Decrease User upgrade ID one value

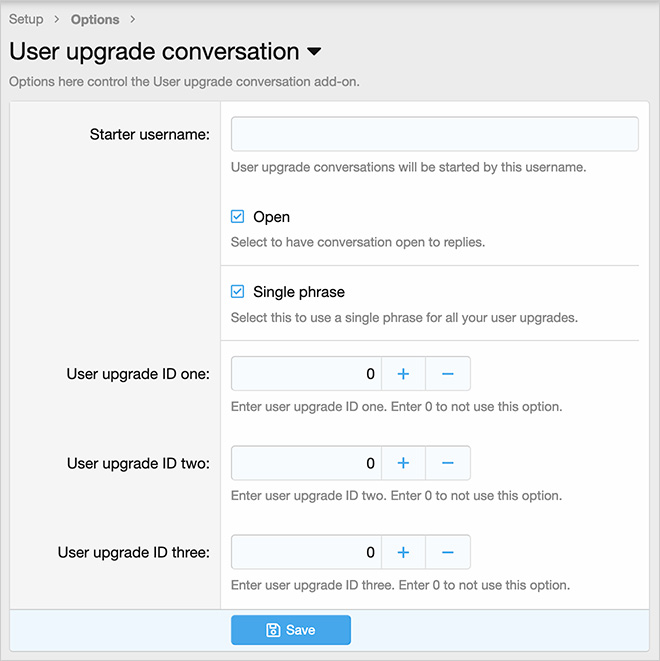[x=448, y=374]
